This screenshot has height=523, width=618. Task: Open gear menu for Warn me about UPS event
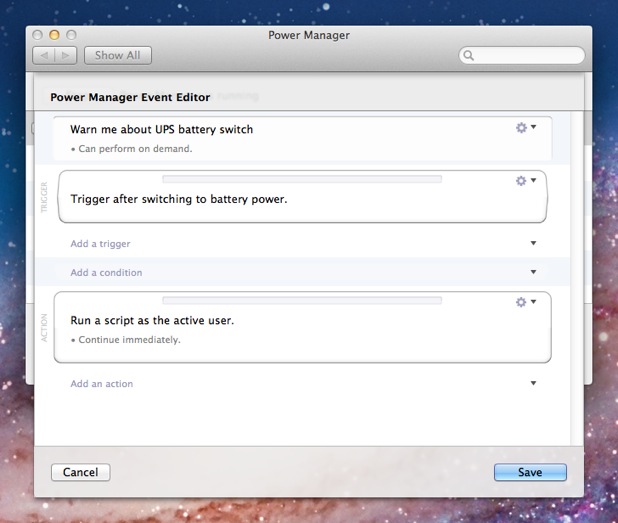(x=526, y=127)
